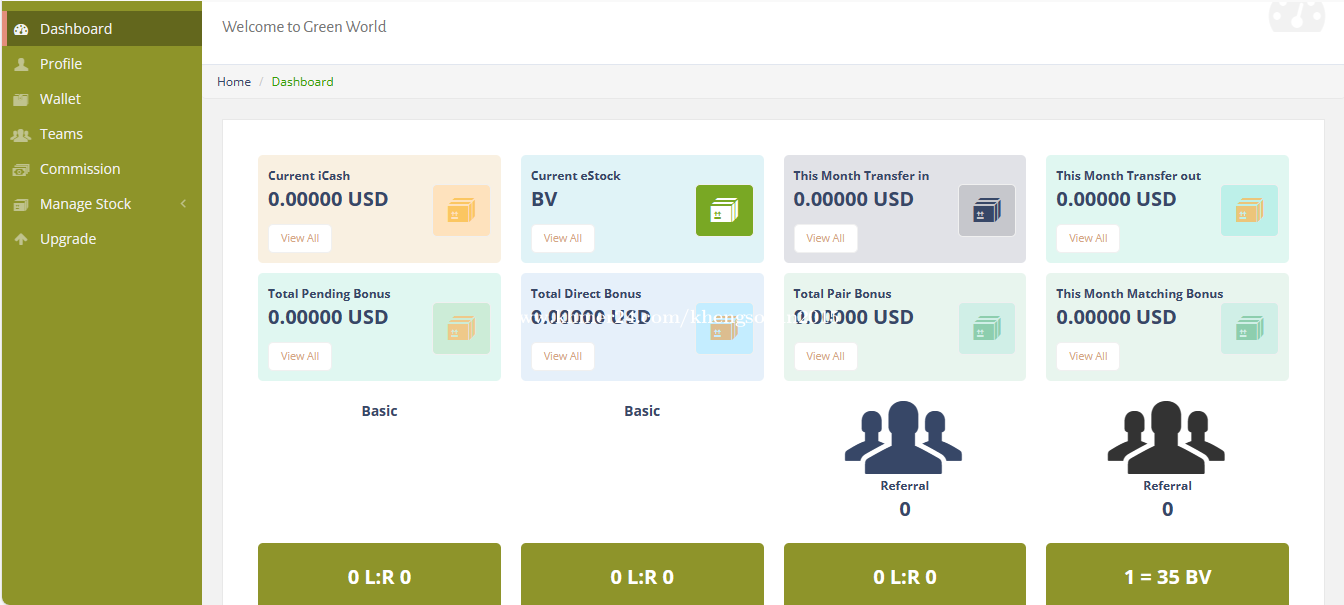Viewport: 1344px width, 605px height.
Task: Click View All on Current iCash
Action: click(299, 238)
